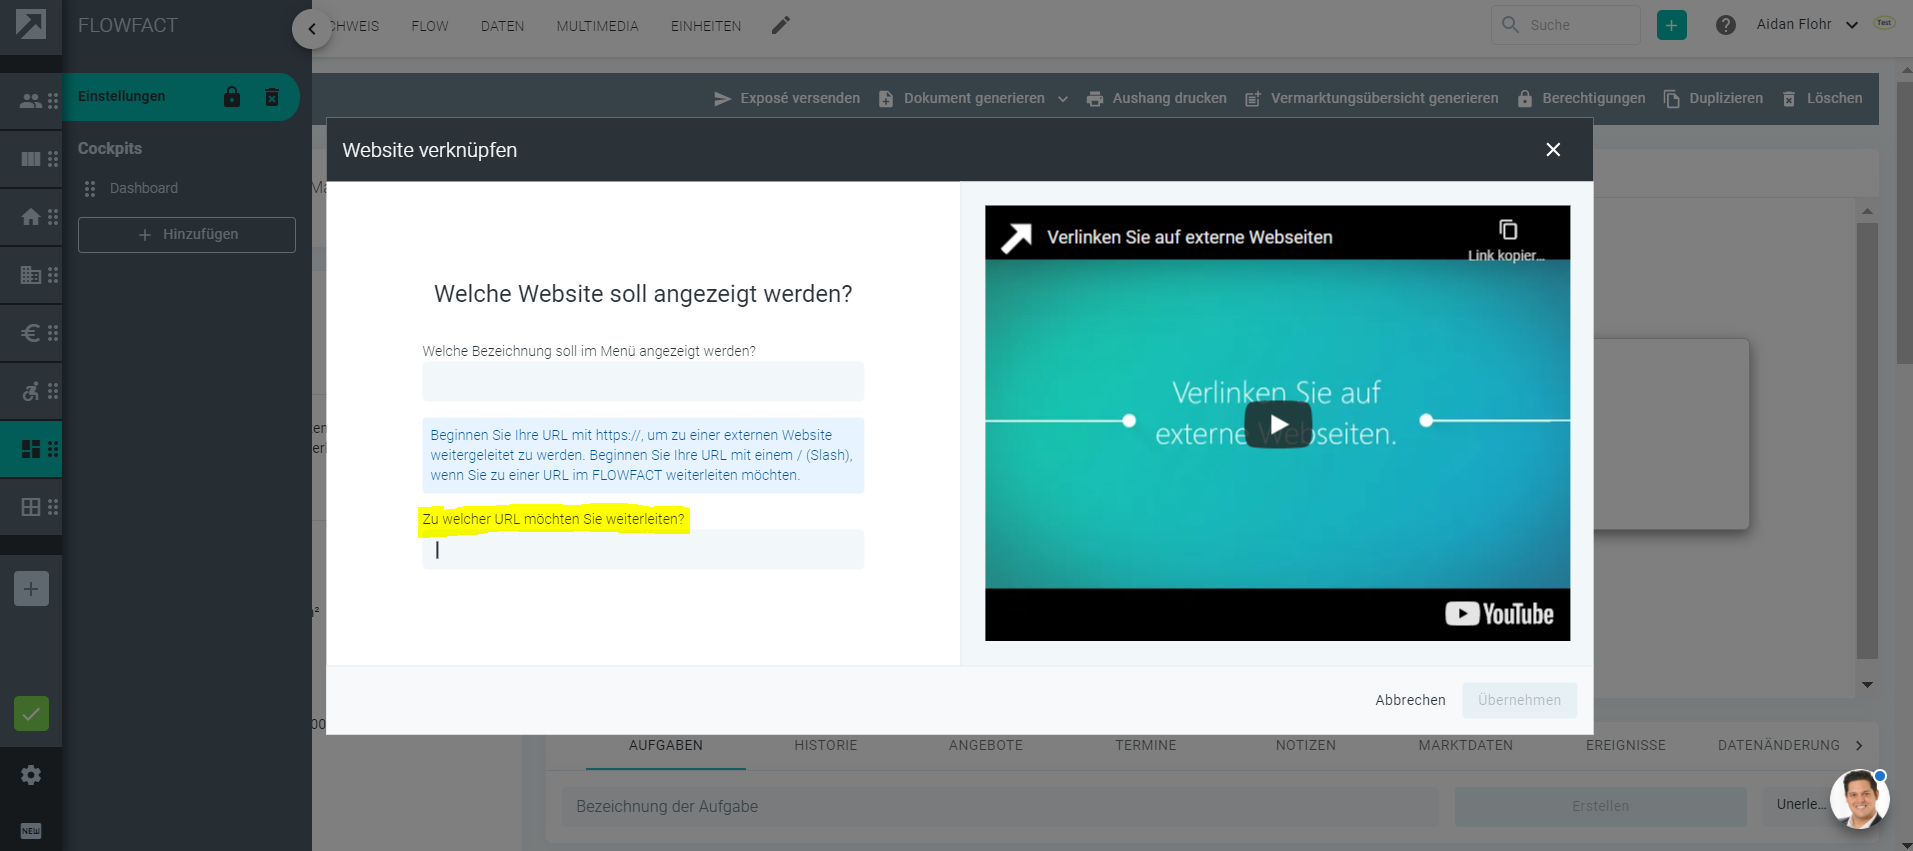Select the Dashboard cockpit entry
The width and height of the screenshot is (1913, 851).
click(x=144, y=188)
